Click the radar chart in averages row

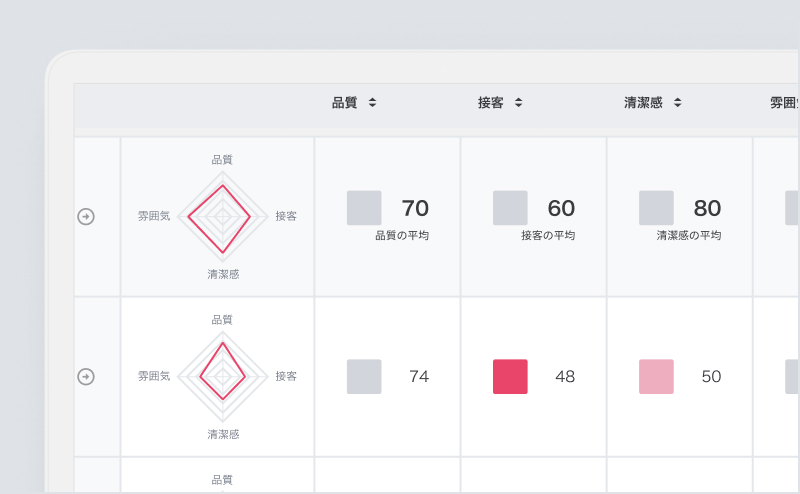pyautogui.click(x=222, y=216)
